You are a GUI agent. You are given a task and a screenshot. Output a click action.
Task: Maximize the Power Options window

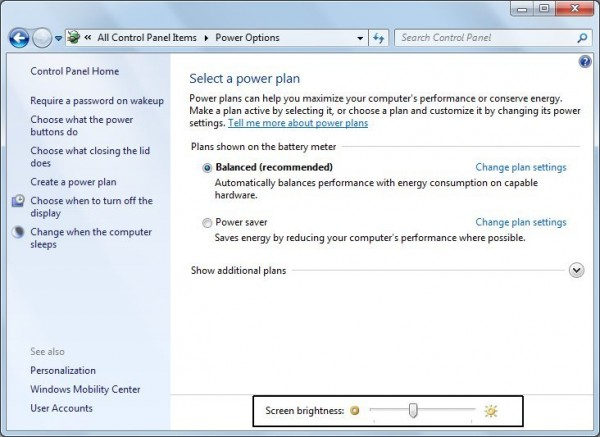click(x=544, y=9)
